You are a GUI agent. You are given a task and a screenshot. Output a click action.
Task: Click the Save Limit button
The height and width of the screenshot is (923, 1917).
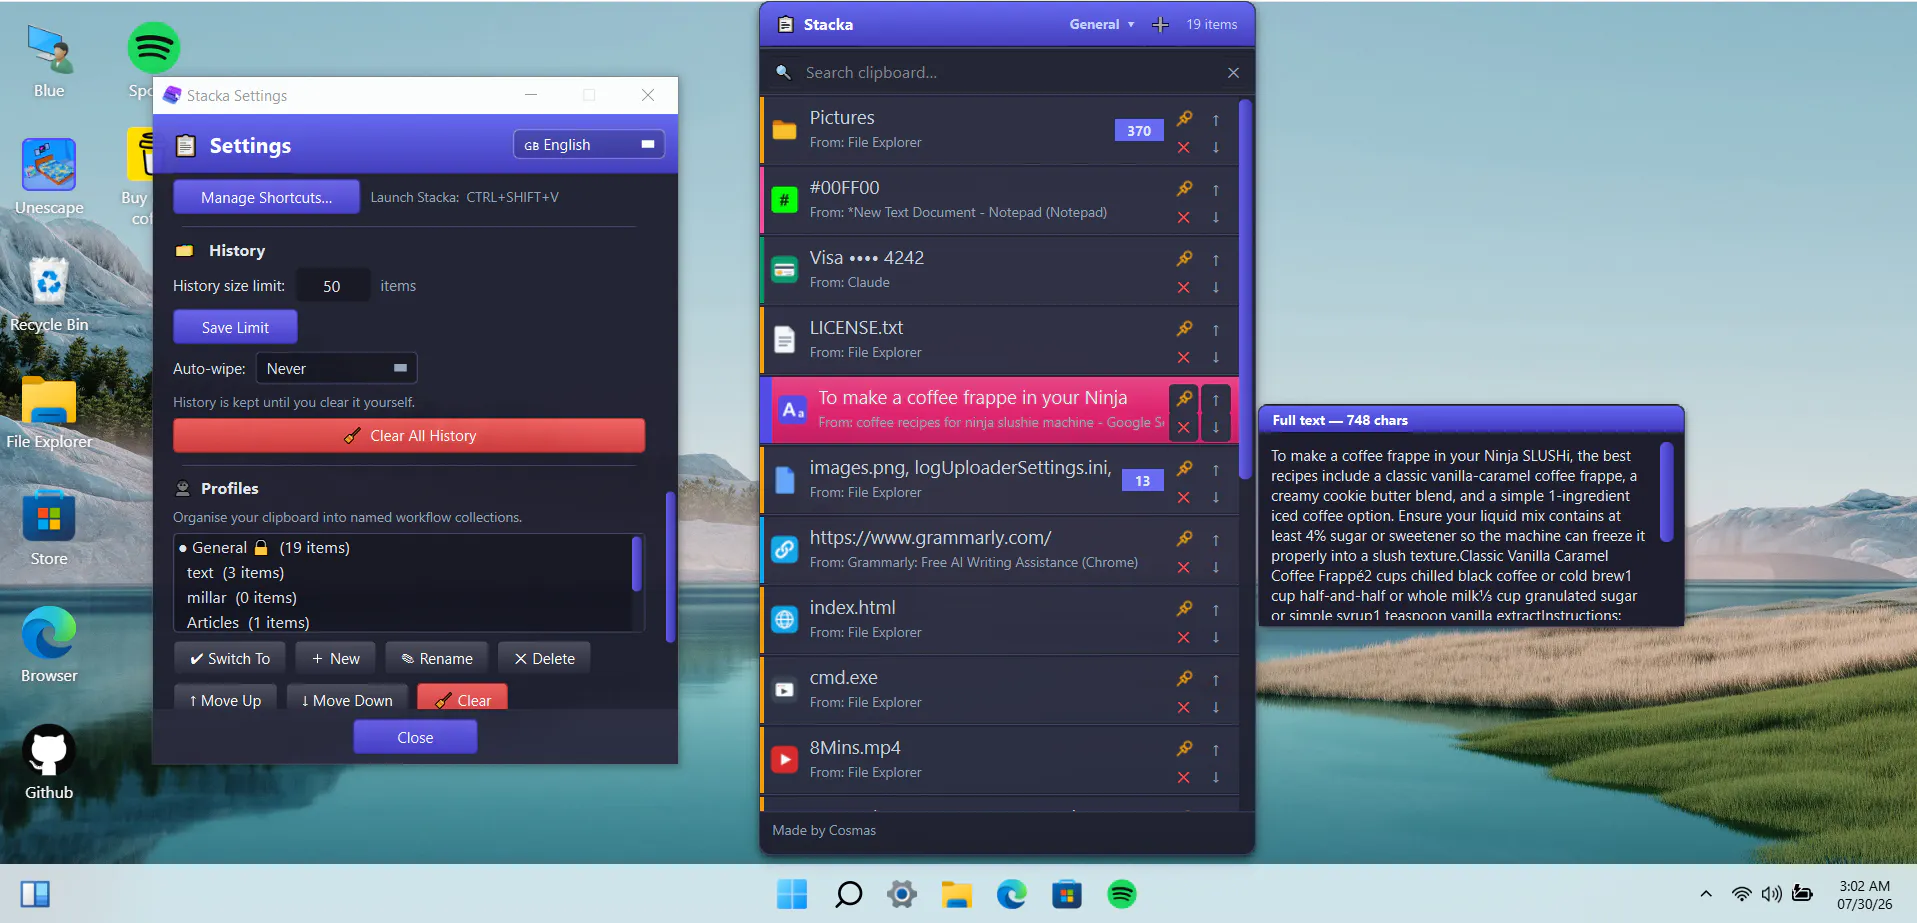point(235,327)
